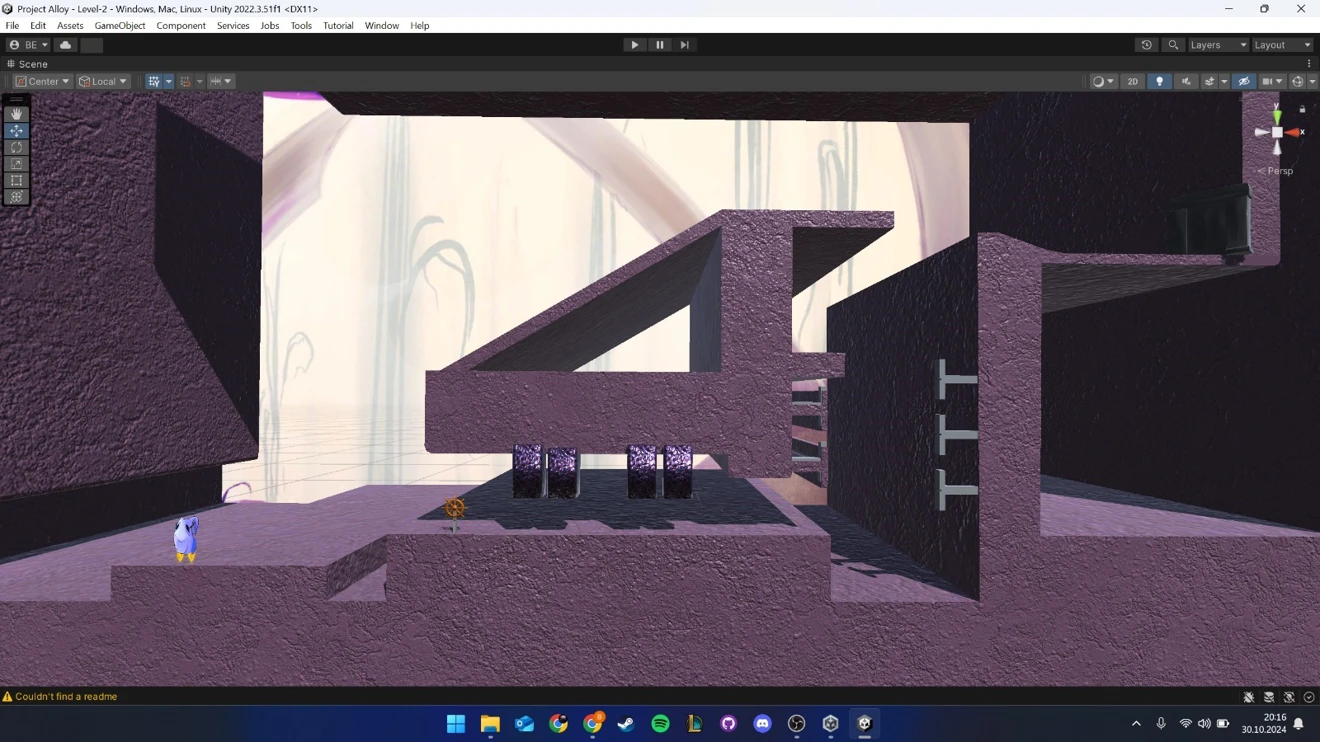Toggle scene audio mute button
This screenshot has height=742, width=1320.
[1186, 82]
